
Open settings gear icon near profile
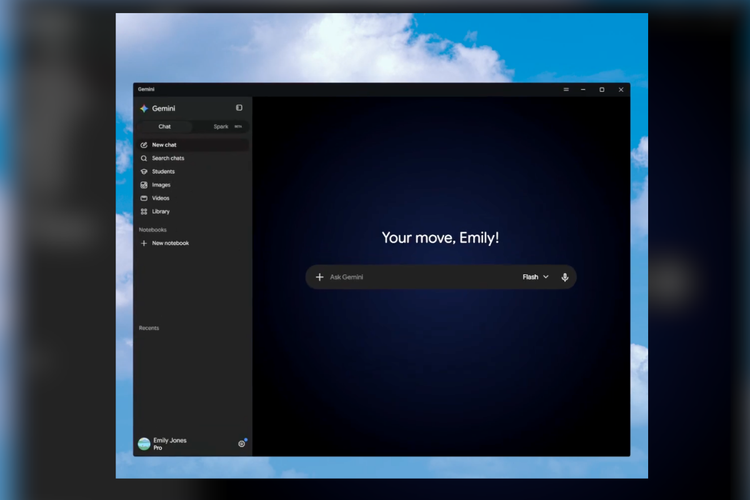[242, 444]
